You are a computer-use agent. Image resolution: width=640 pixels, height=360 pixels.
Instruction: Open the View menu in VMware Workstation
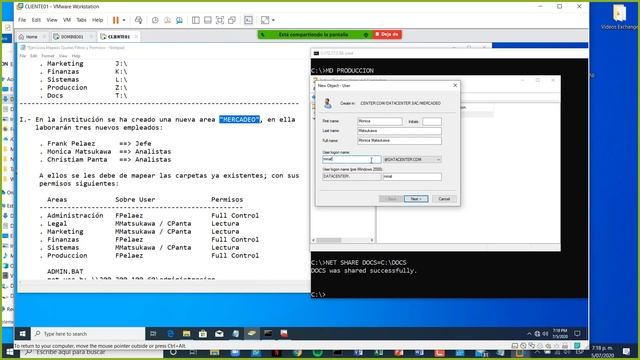(x=52, y=20)
